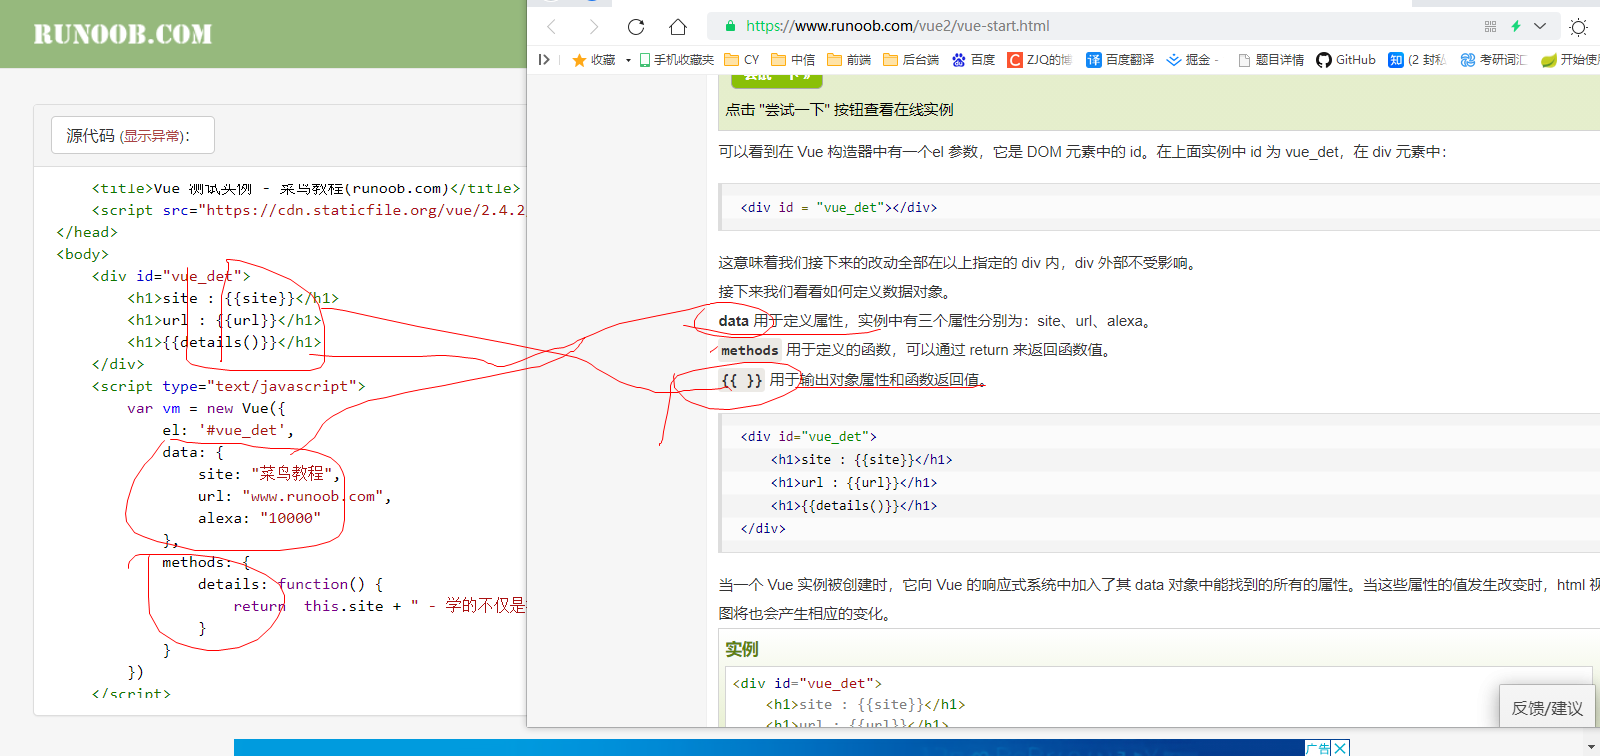Open the 前端 bookmark folder
The image size is (1600, 756).
point(849,60)
